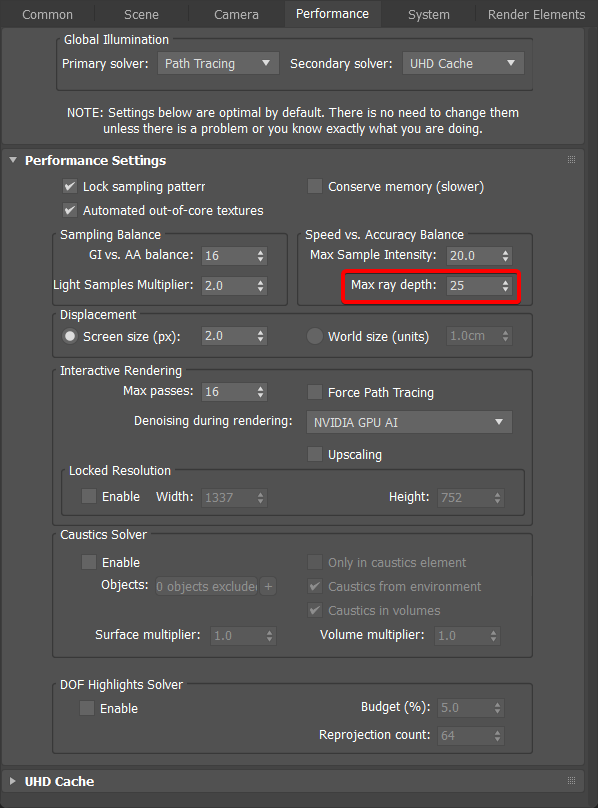Image resolution: width=598 pixels, height=808 pixels.
Task: Click the 0 objects excluded button
Action: coord(206,586)
